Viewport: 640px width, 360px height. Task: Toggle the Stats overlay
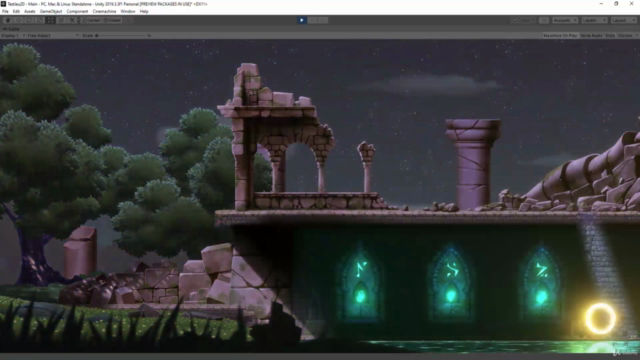[610, 36]
